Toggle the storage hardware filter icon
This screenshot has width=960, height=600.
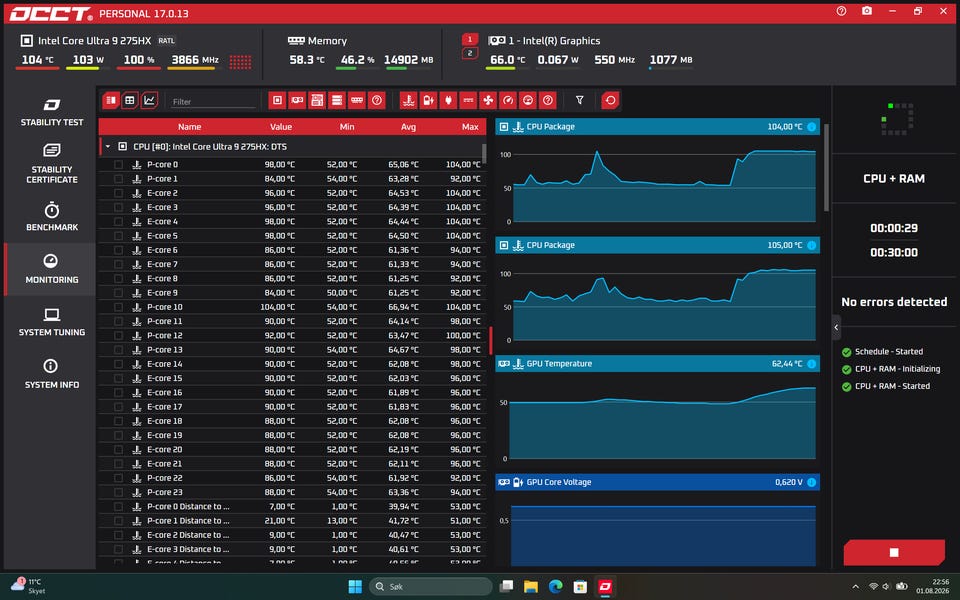337,100
